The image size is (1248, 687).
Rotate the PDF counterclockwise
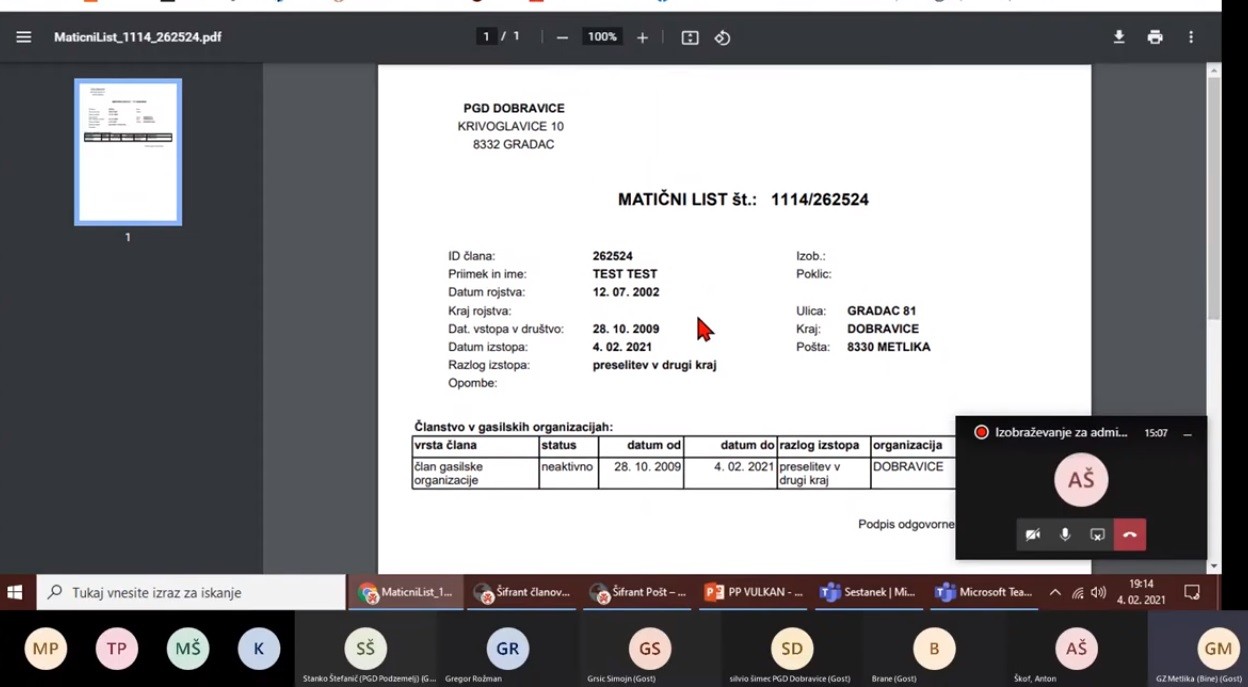(722, 37)
